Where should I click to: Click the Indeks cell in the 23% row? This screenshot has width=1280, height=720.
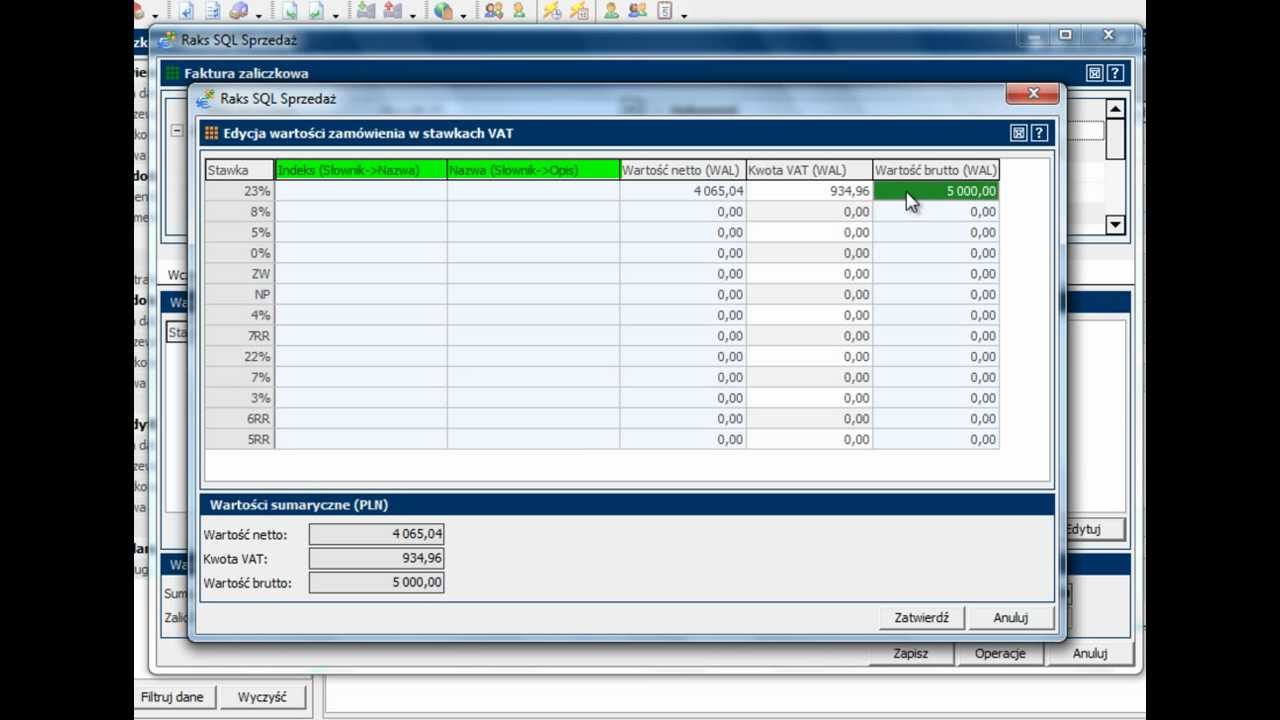point(361,191)
